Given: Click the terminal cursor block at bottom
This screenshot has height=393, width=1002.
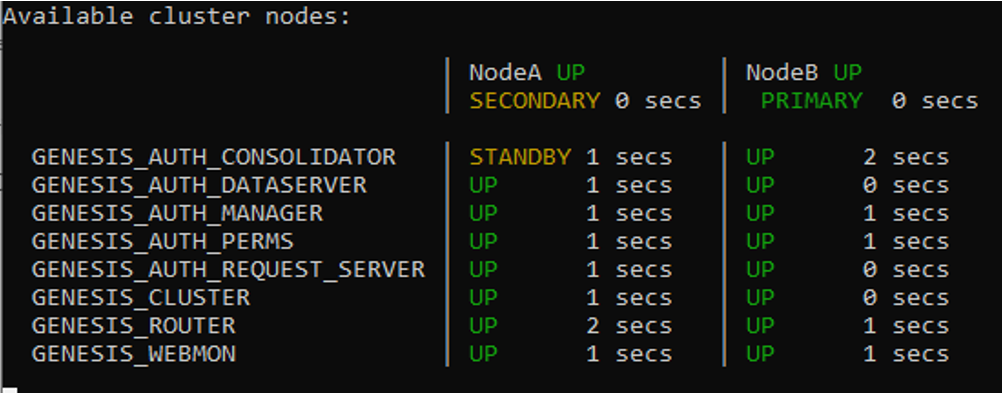Looking at the screenshot, I should coord(10,390).
